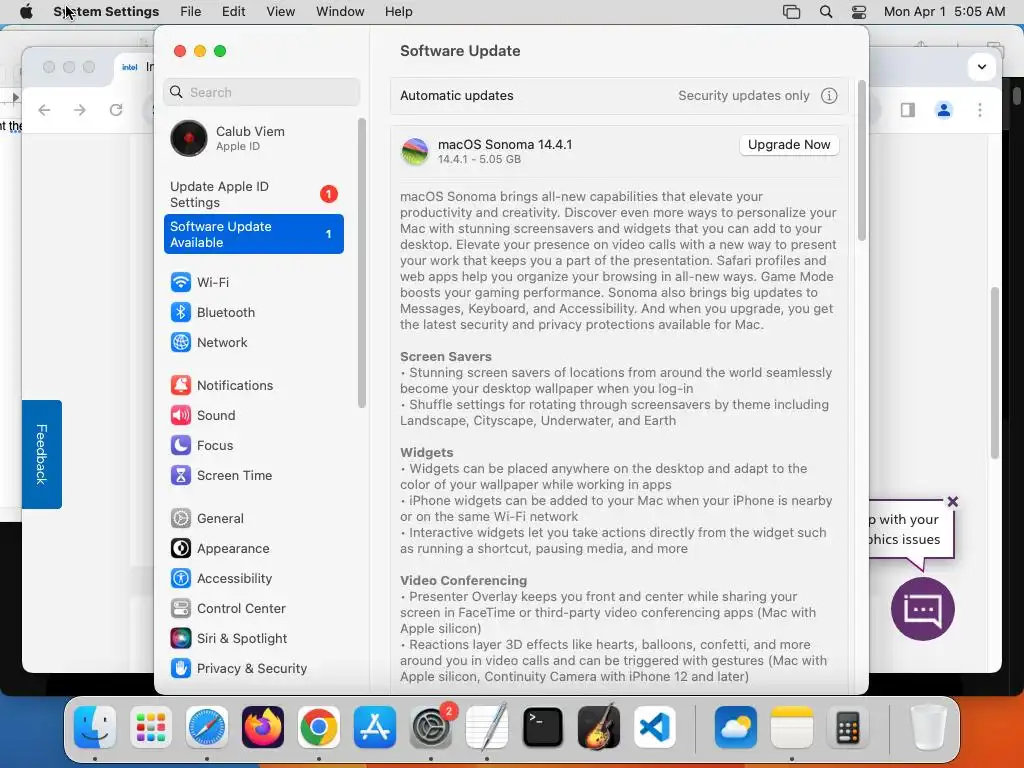Image resolution: width=1024 pixels, height=768 pixels.
Task: Open Calculator from the Dock
Action: (x=848, y=727)
